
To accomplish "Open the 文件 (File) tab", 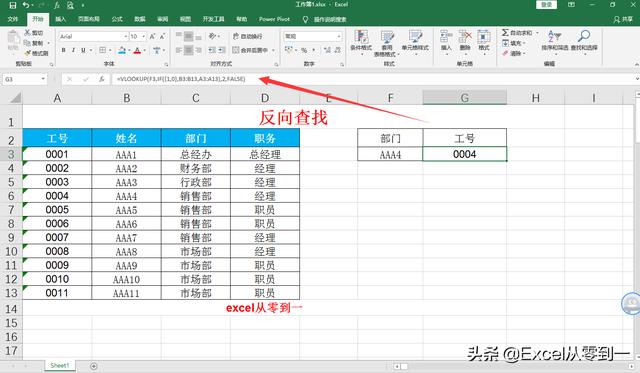I will pos(13,19).
